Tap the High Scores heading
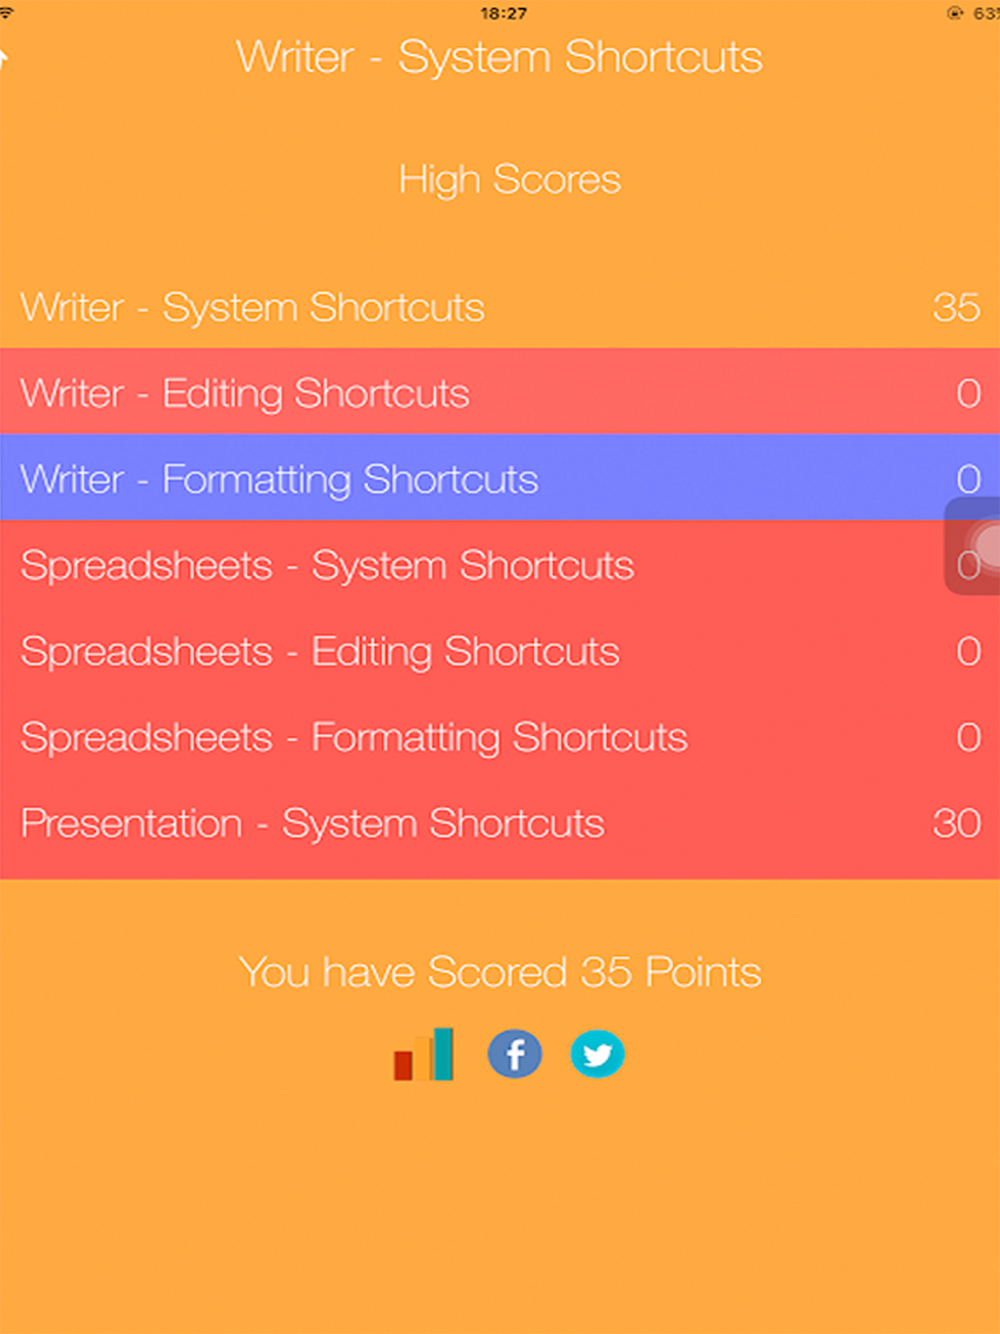Image resolution: width=1000 pixels, height=1334 pixels. coord(509,180)
